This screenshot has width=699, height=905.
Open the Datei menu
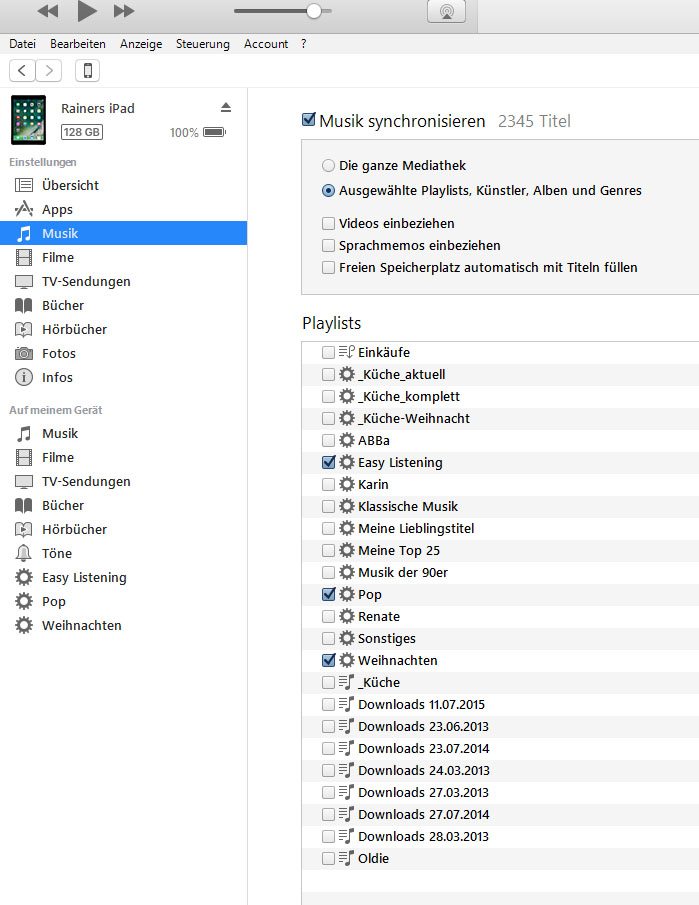tap(23, 44)
